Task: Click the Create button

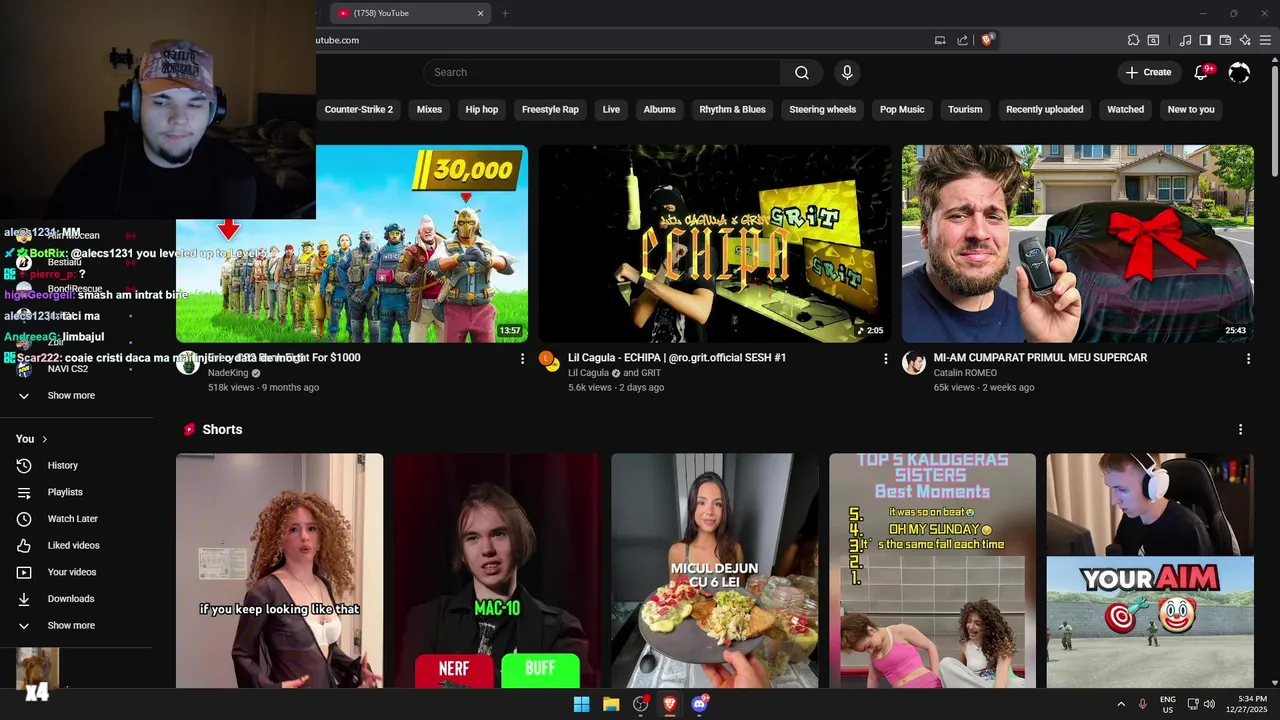Action: coord(1148,72)
